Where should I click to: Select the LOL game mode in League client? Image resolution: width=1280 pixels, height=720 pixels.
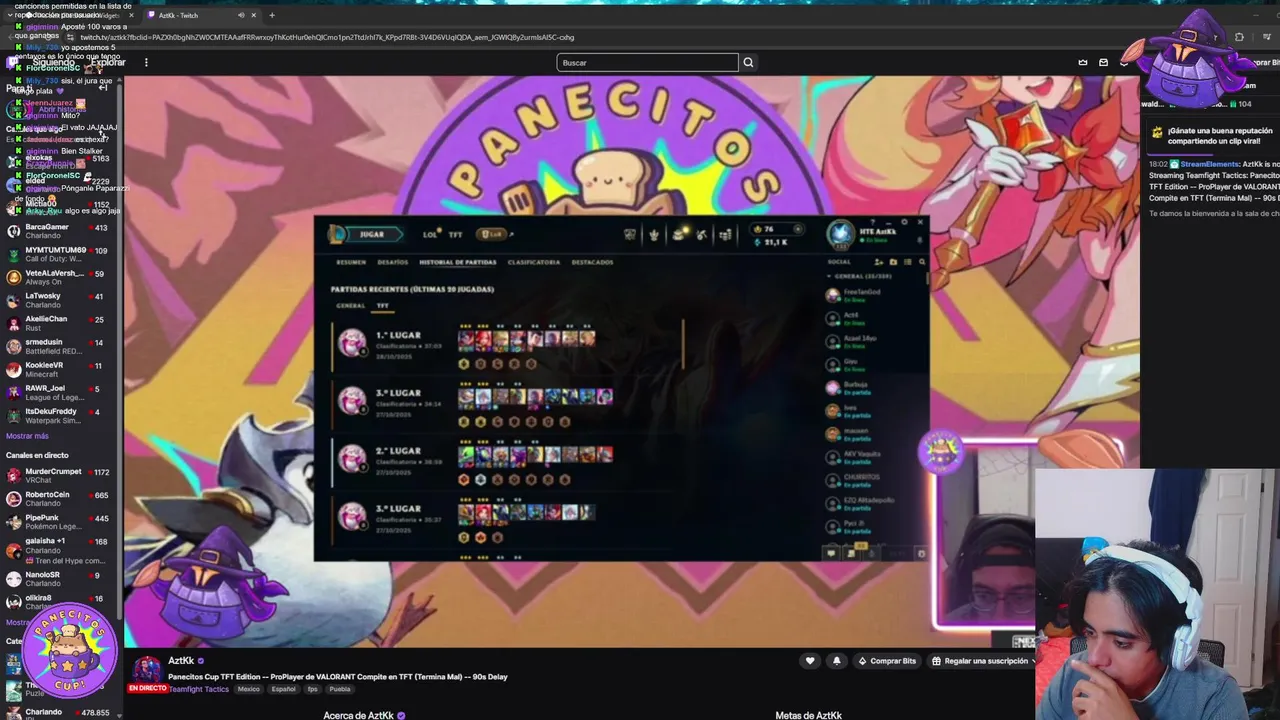[430, 234]
